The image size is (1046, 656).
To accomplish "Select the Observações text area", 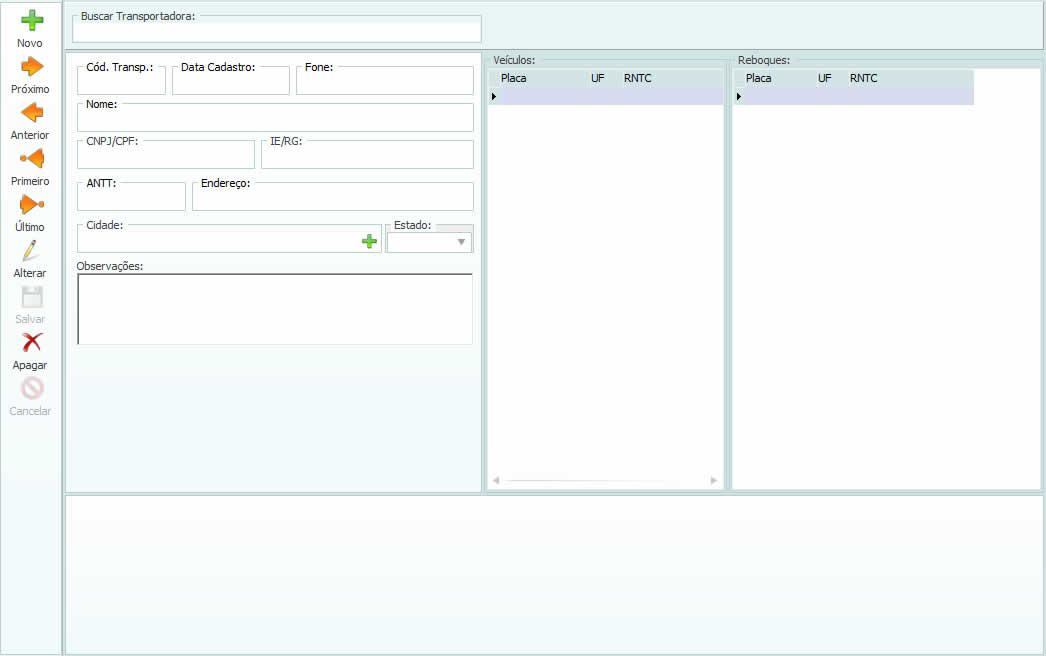I will coord(275,309).
